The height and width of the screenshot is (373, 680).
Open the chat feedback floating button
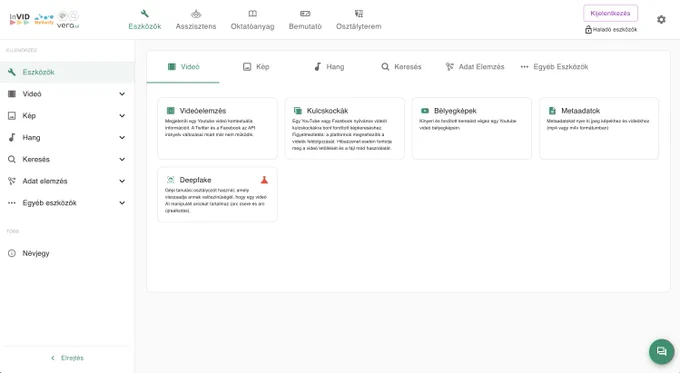click(x=661, y=351)
